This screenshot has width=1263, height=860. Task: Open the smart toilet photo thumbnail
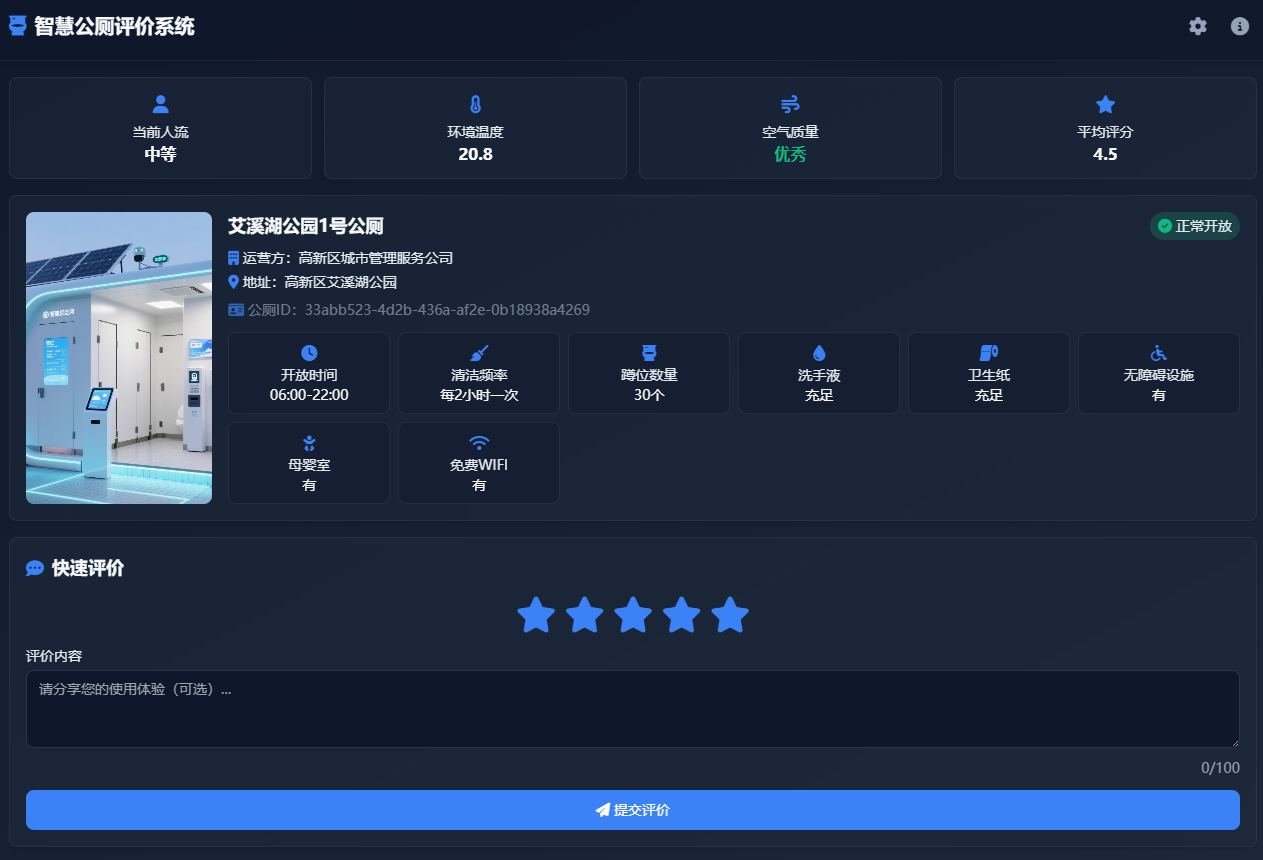click(119, 358)
